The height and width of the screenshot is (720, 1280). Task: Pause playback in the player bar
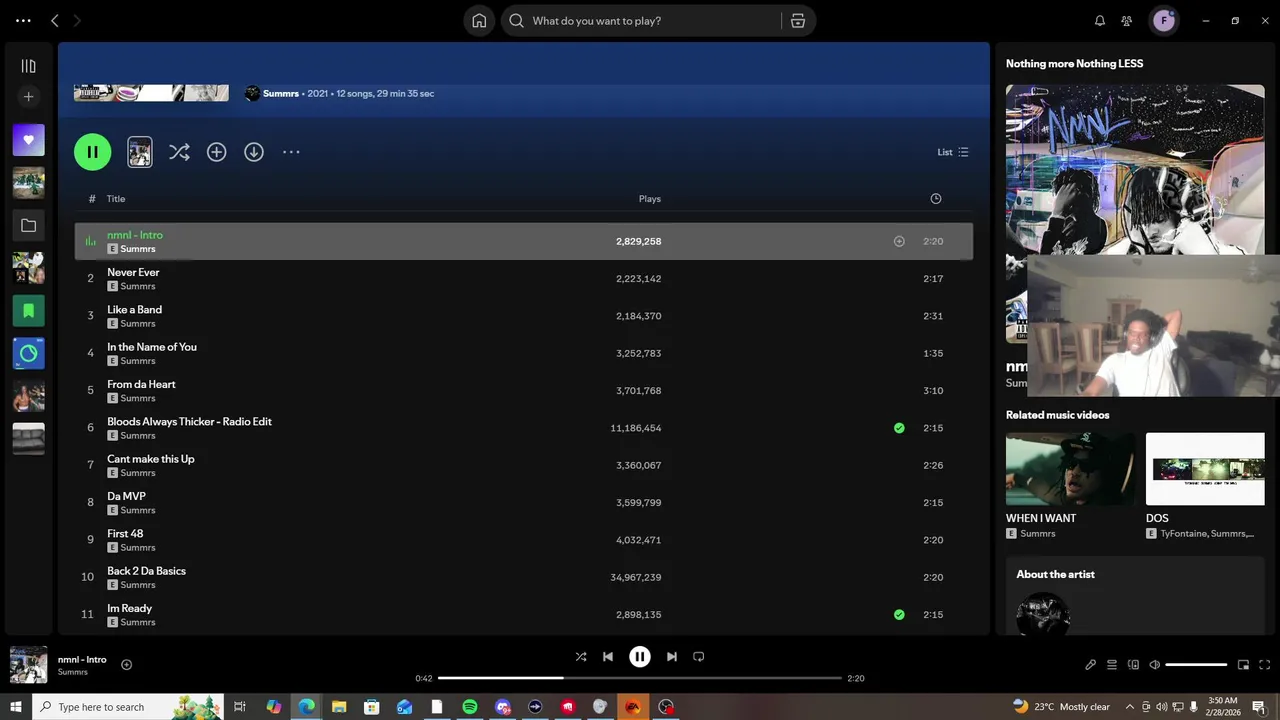pos(640,657)
